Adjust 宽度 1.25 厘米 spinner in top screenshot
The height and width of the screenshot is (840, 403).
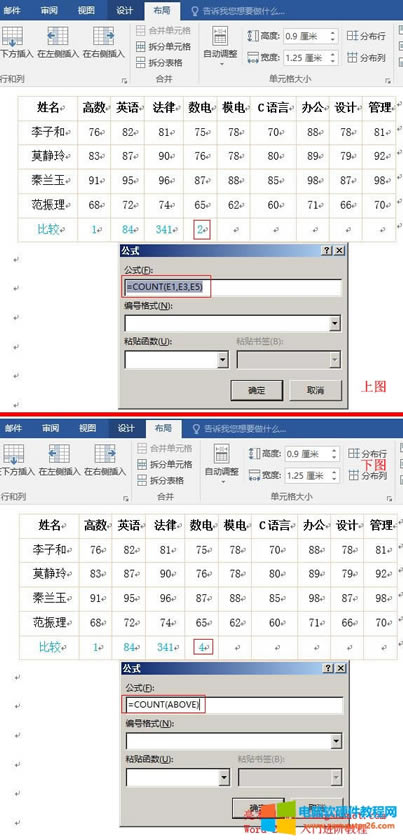[x=333, y=57]
